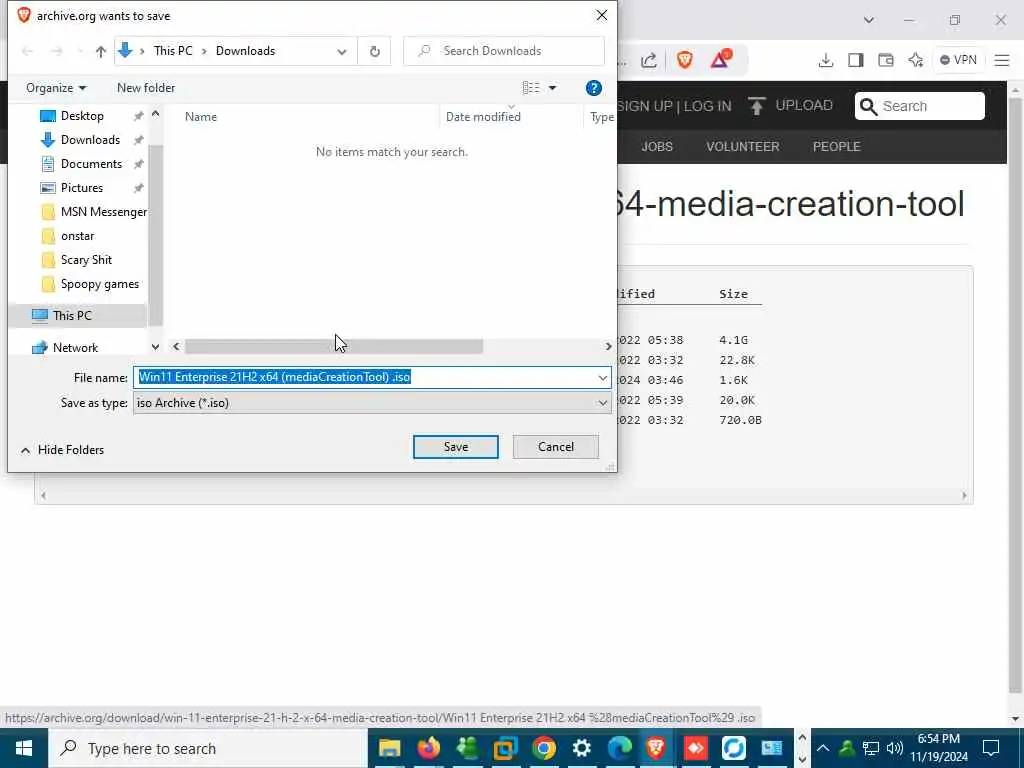Toggle the Brave sidebar panel icon

point(856,61)
